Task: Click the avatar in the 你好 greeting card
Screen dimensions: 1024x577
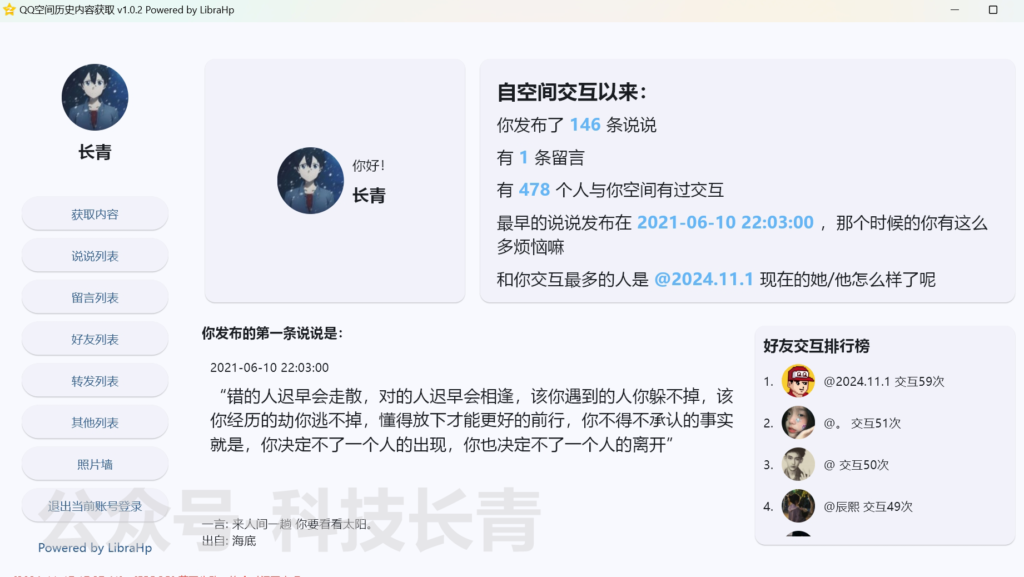Action: (310, 181)
